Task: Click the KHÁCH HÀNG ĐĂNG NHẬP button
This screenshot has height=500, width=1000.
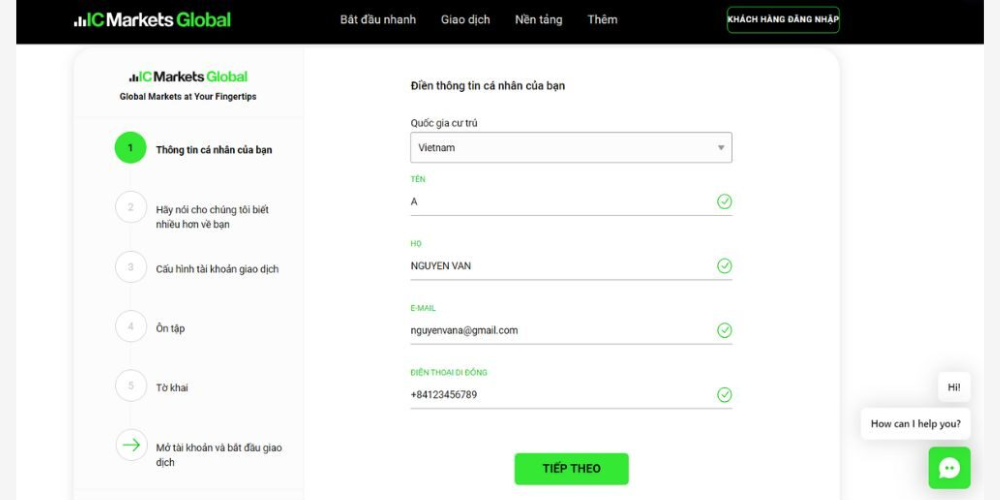Action: pyautogui.click(x=783, y=20)
